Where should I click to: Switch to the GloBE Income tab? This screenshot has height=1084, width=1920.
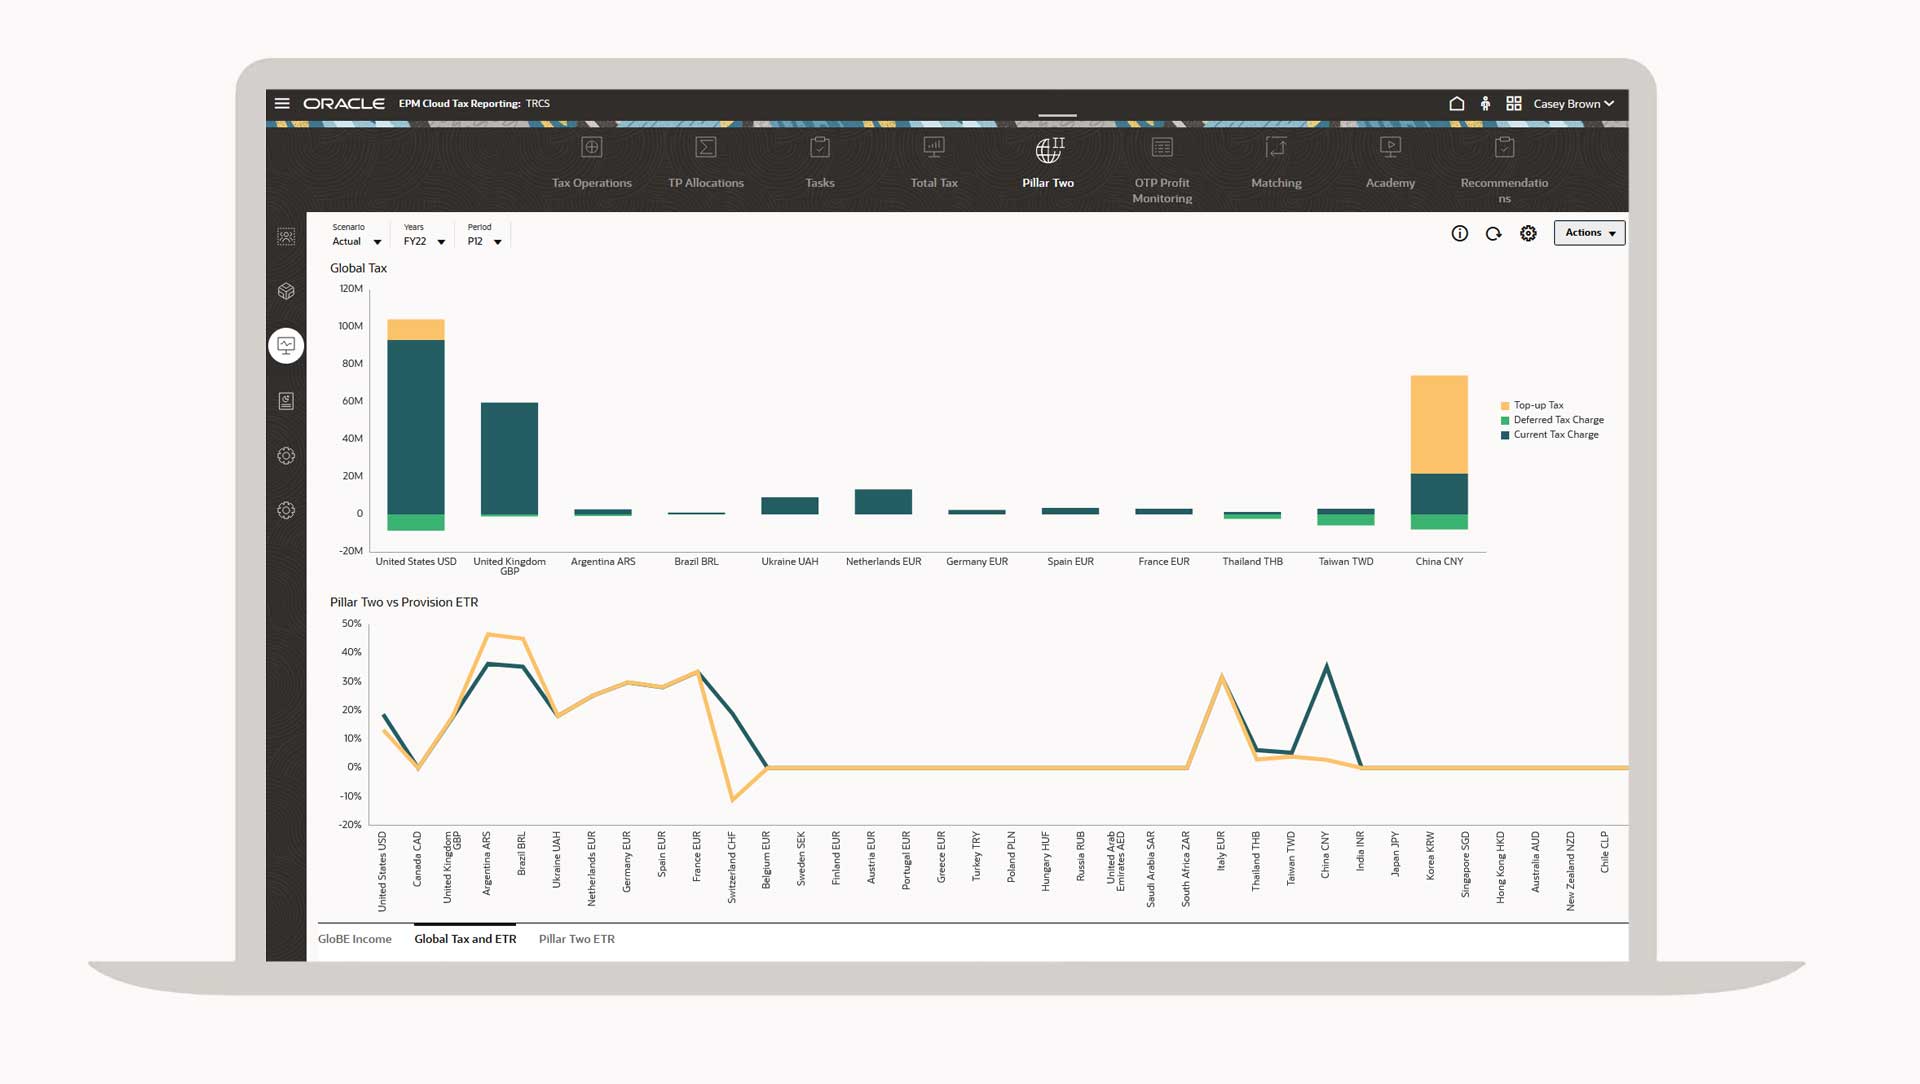(x=354, y=939)
